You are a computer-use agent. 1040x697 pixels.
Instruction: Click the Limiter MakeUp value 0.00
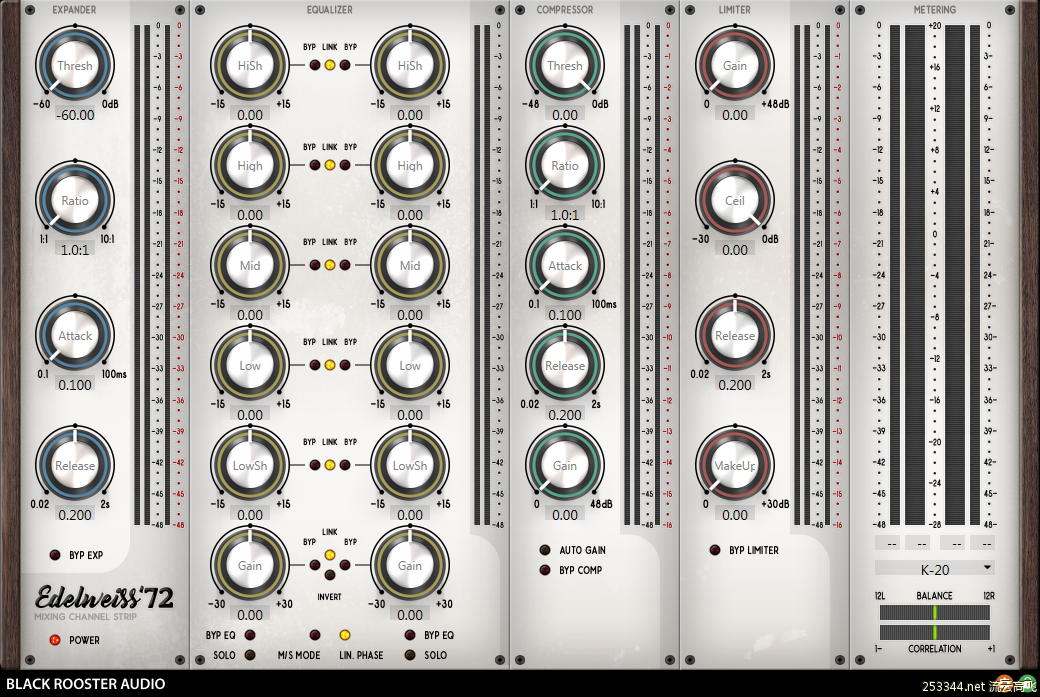click(x=735, y=515)
